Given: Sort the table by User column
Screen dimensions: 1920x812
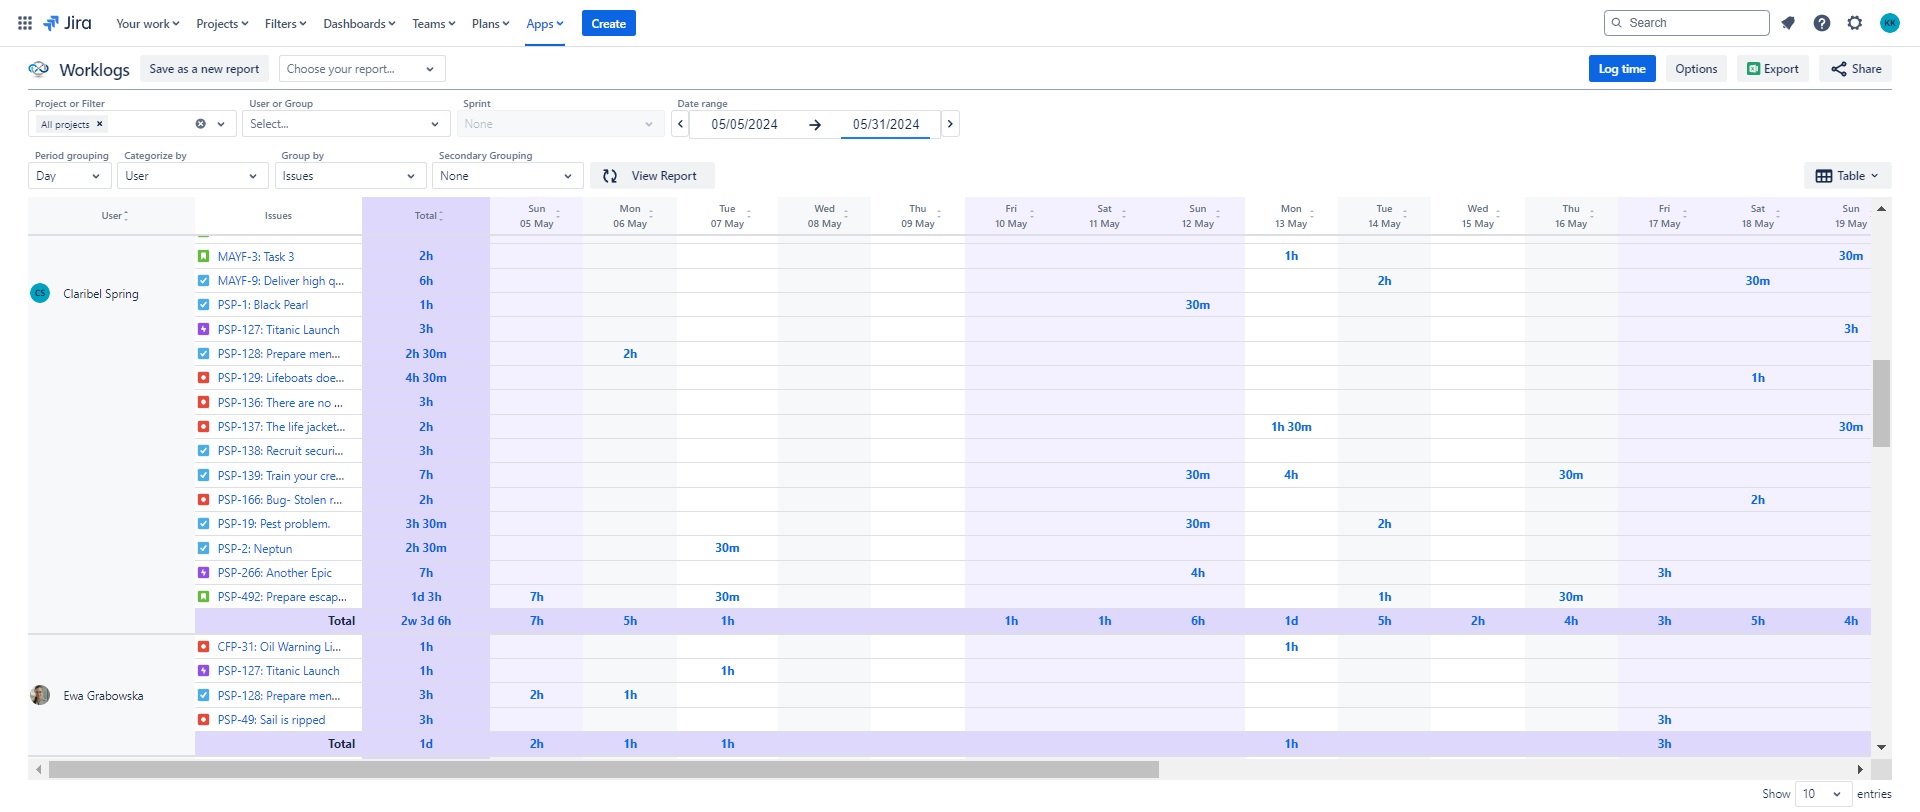Looking at the screenshot, I should pos(115,215).
